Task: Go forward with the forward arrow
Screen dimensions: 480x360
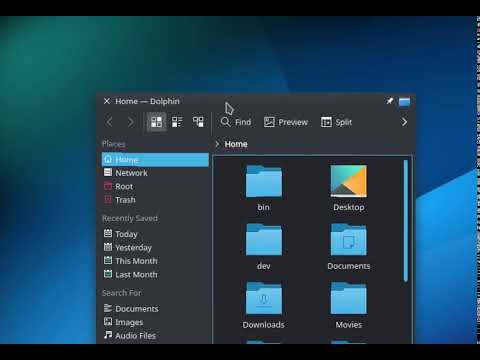Action: click(131, 122)
